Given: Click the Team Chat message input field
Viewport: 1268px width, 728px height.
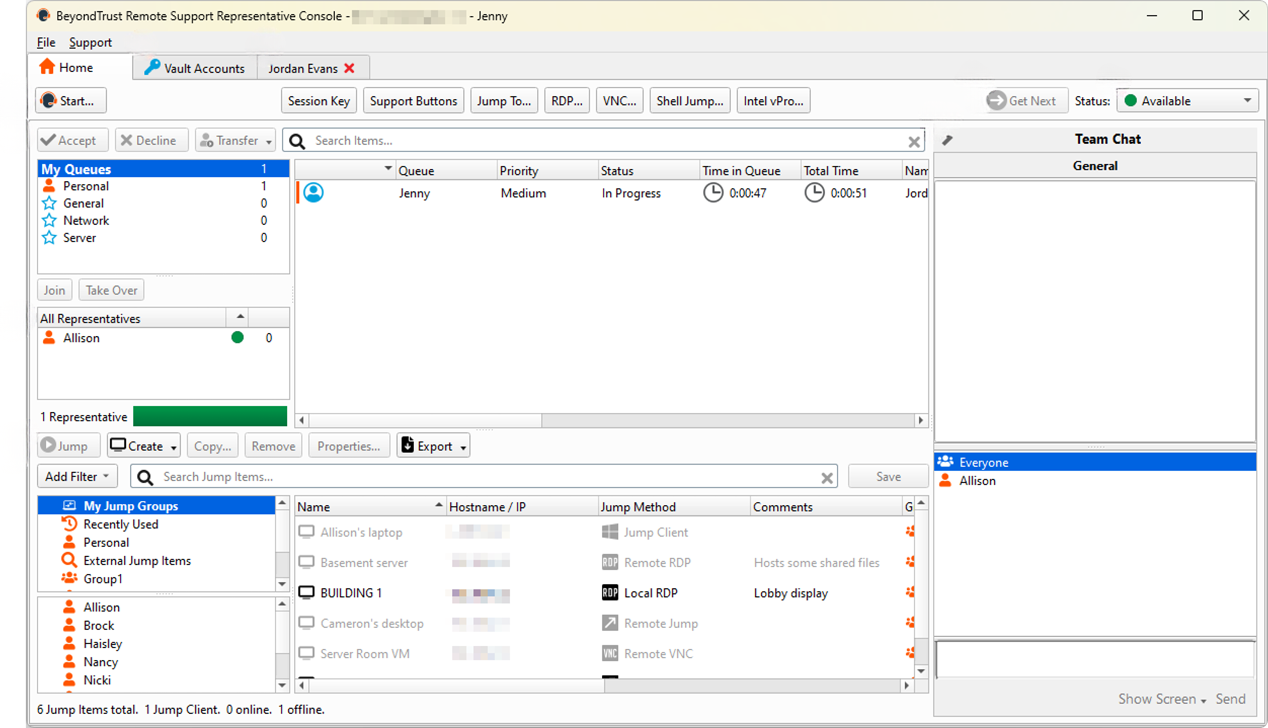Looking at the screenshot, I should (x=1094, y=660).
